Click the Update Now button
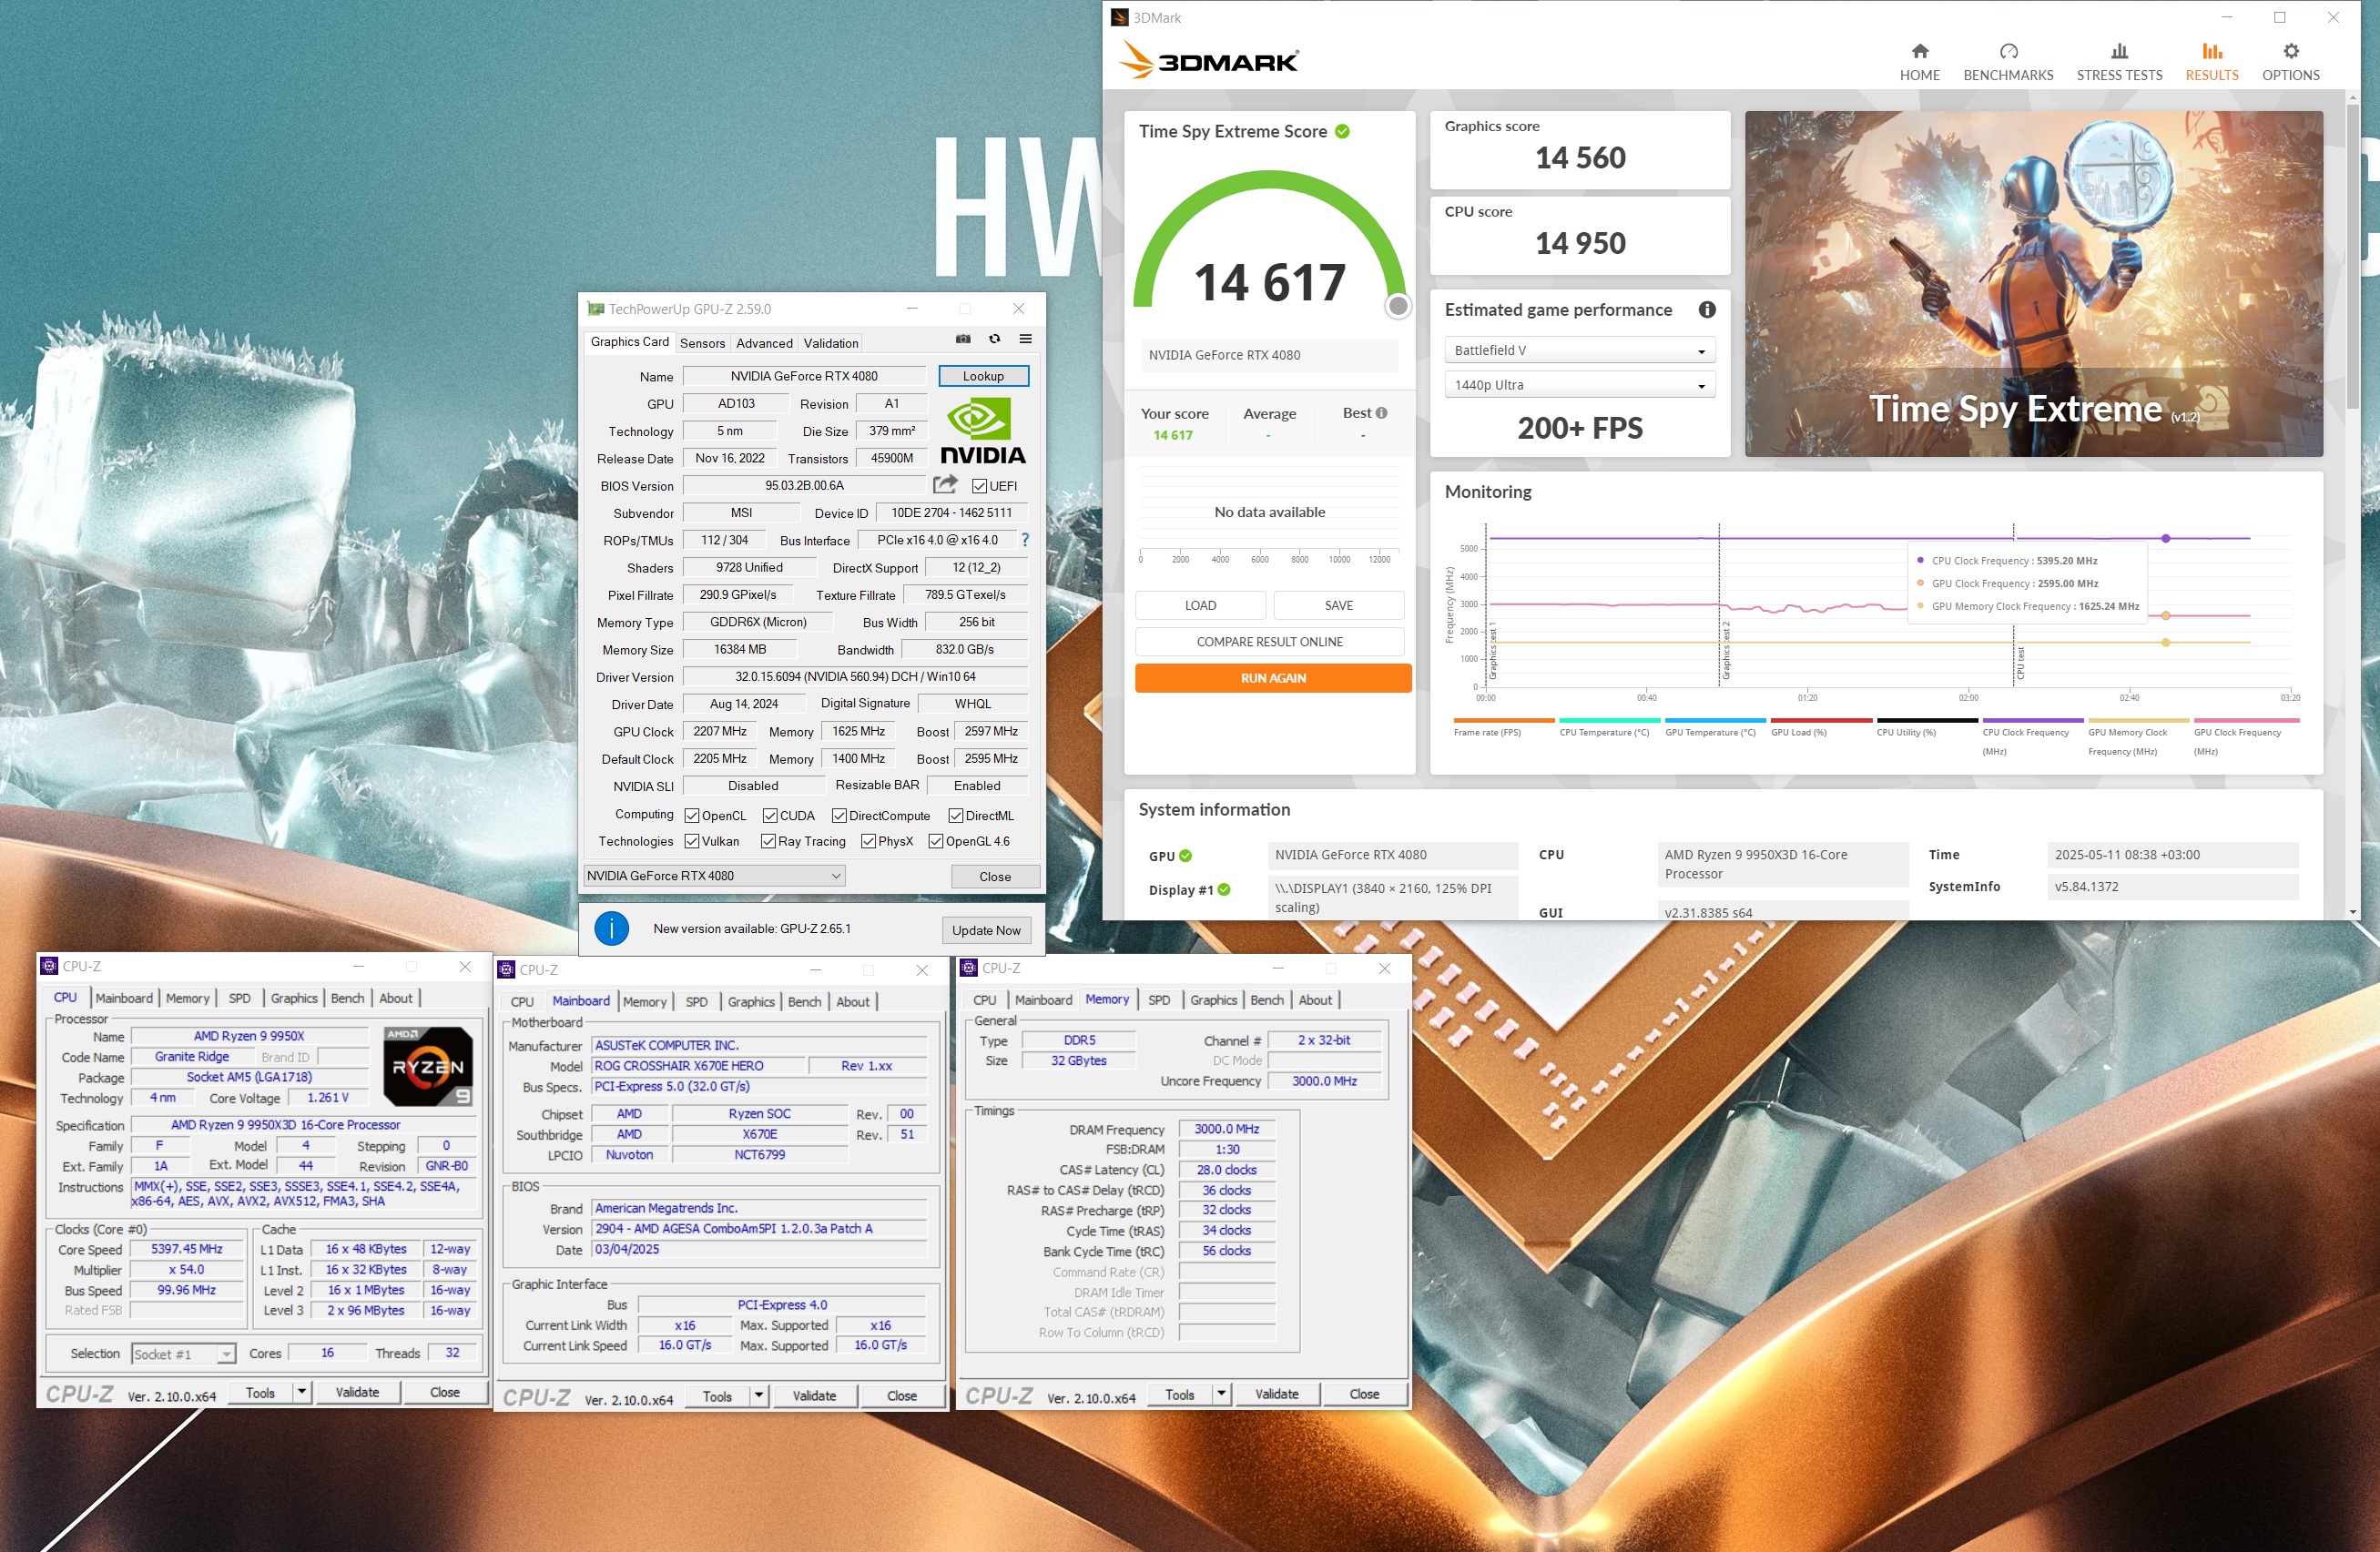Viewport: 2380px width, 1552px height. (x=986, y=930)
